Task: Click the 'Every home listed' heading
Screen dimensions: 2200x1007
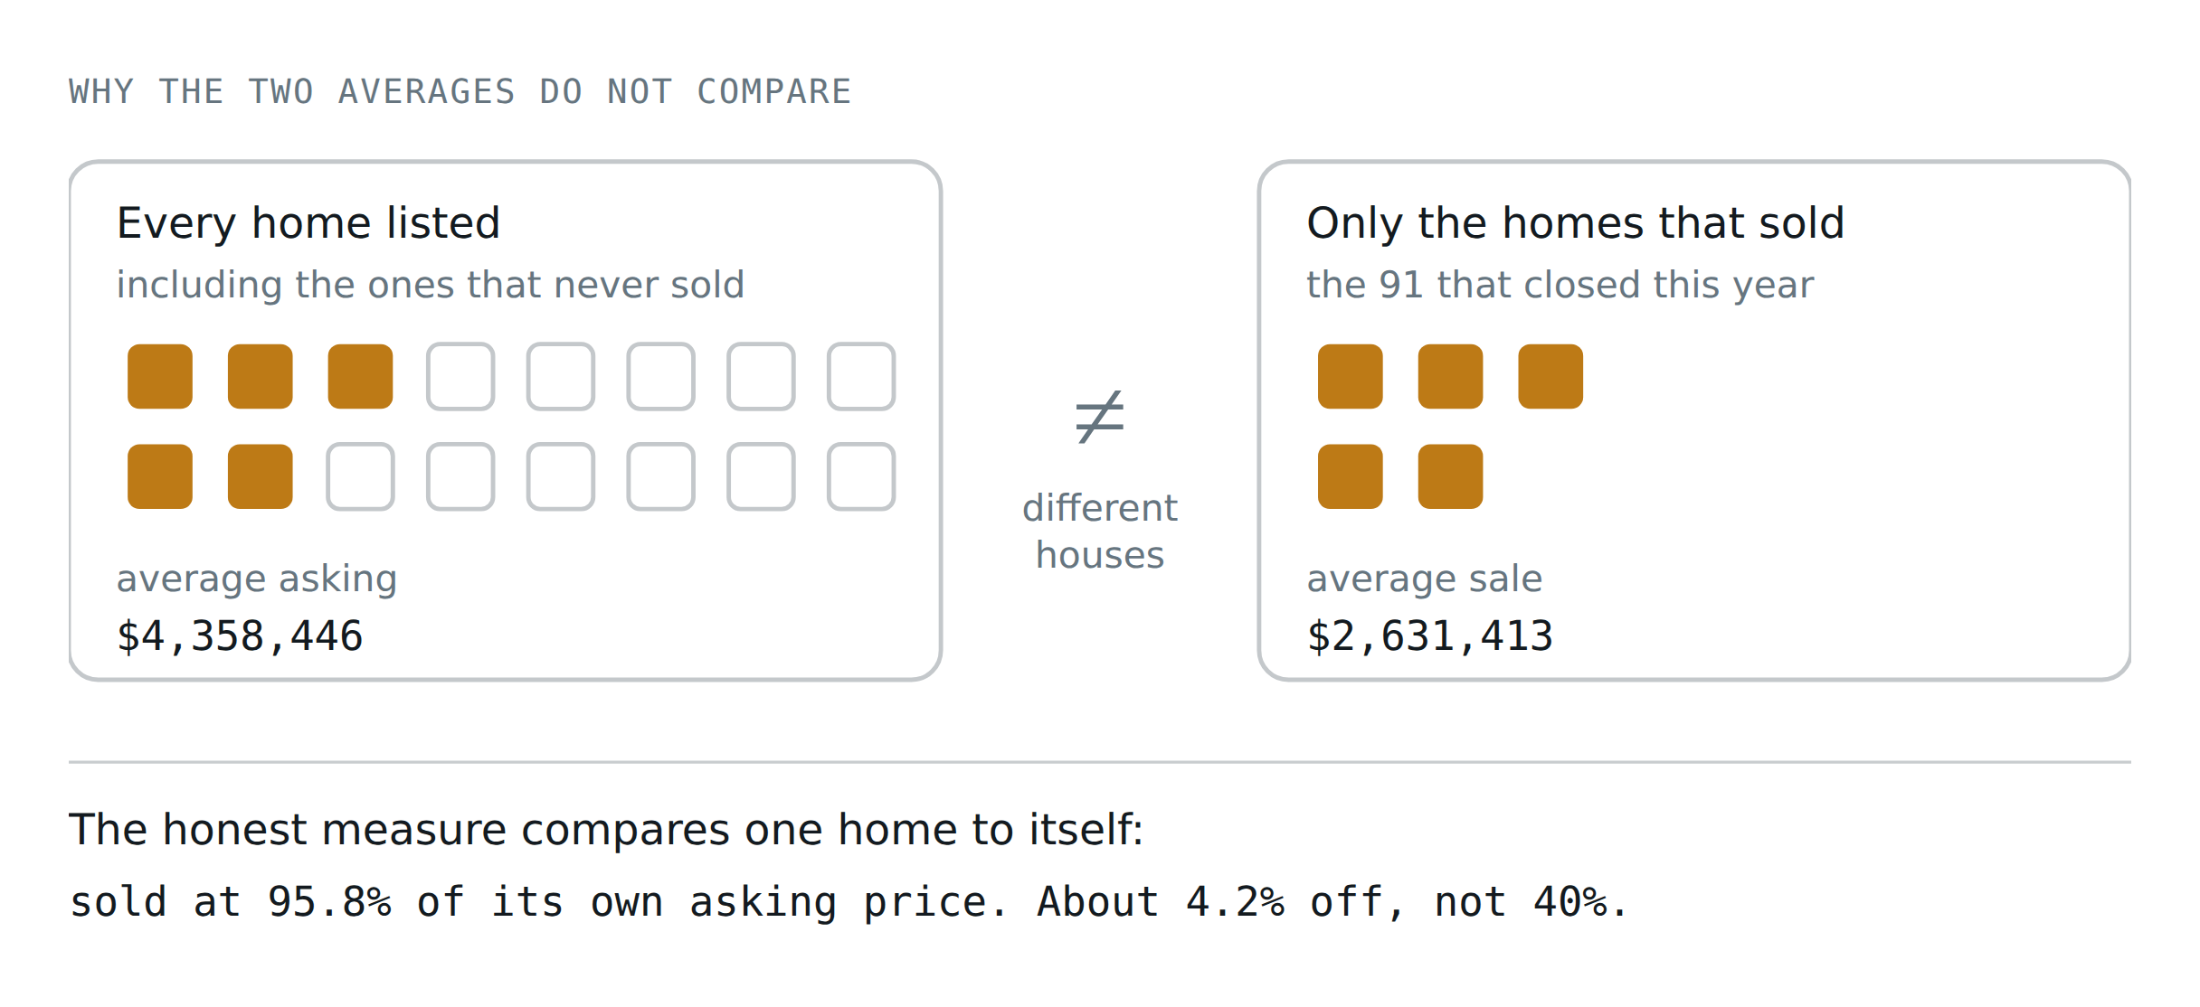Action: tap(308, 223)
